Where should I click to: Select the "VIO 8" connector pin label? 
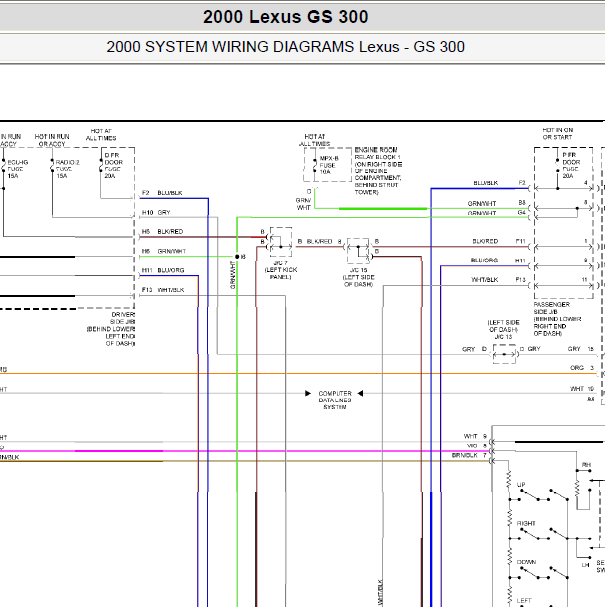[x=477, y=446]
